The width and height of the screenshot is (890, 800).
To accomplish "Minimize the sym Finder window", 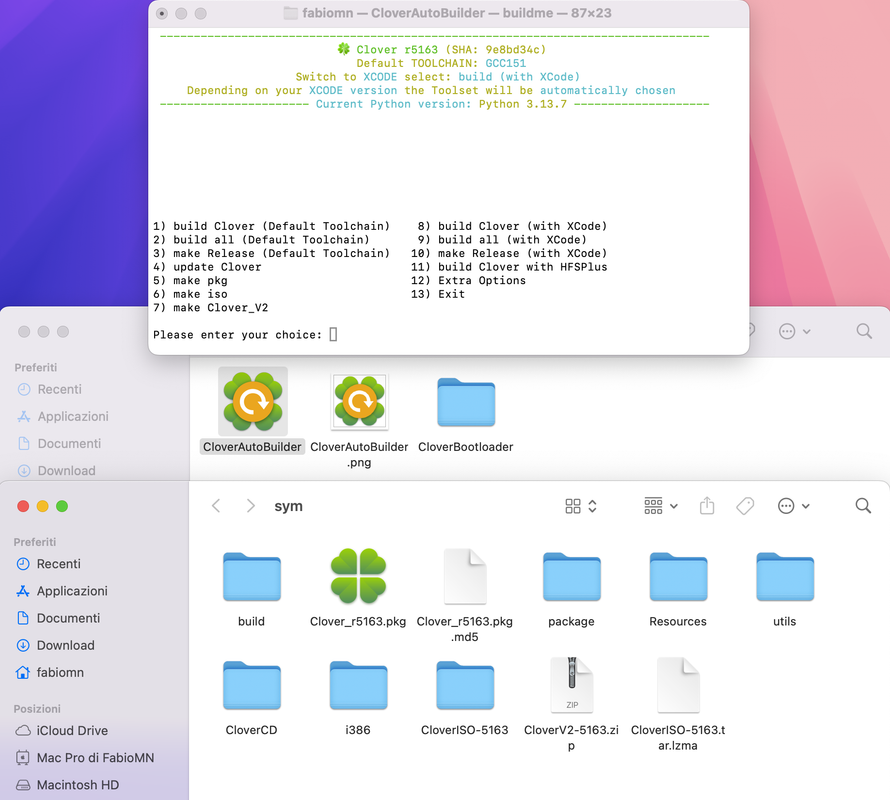I will (x=43, y=506).
